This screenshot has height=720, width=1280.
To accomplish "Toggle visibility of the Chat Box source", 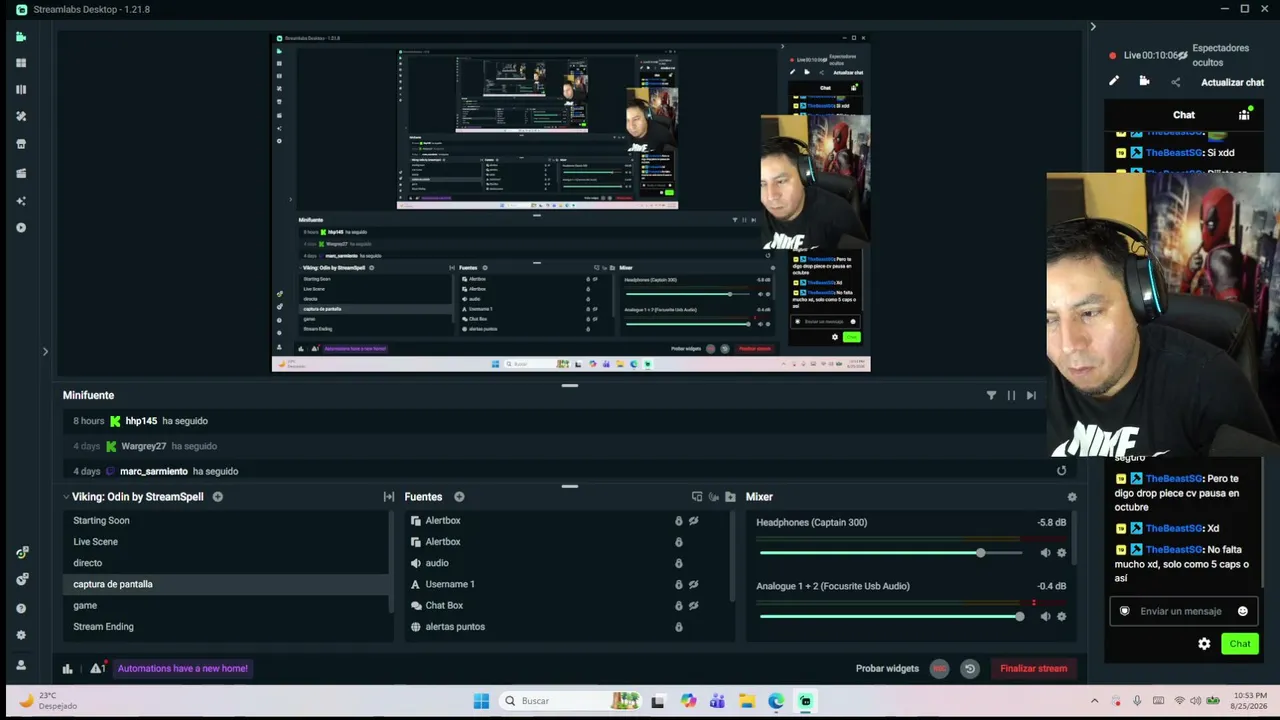I will [x=693, y=605].
